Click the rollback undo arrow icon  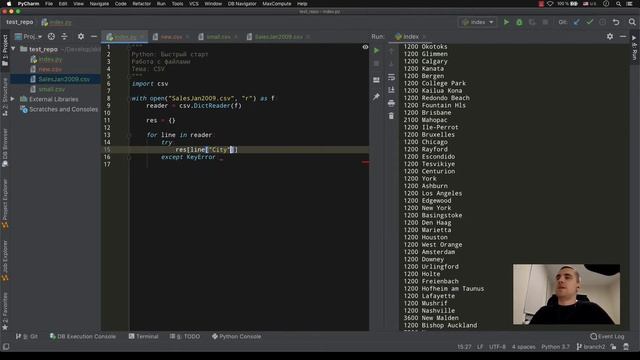point(616,22)
